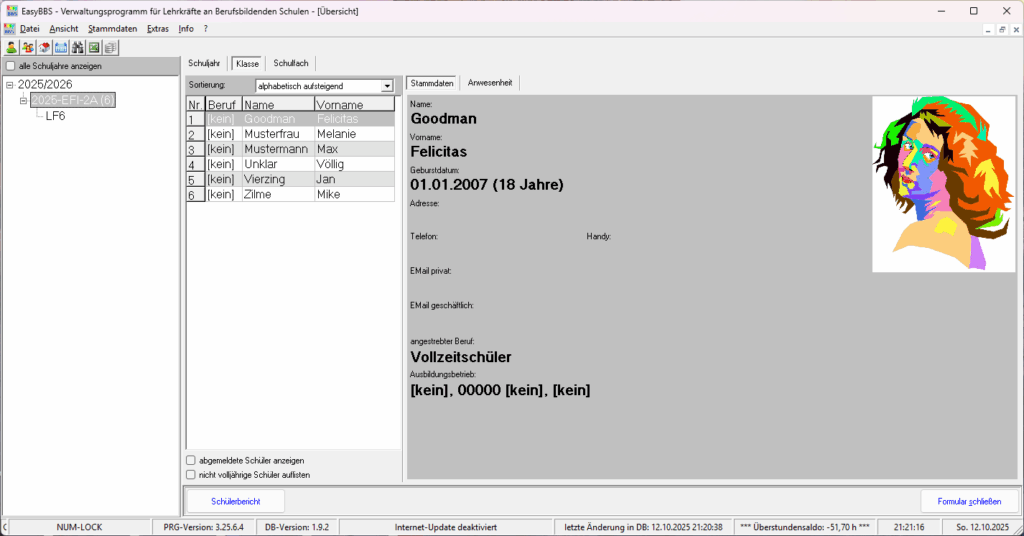This screenshot has width=1024, height=536.
Task: Click the green picture toolbar icon
Action: (94, 47)
